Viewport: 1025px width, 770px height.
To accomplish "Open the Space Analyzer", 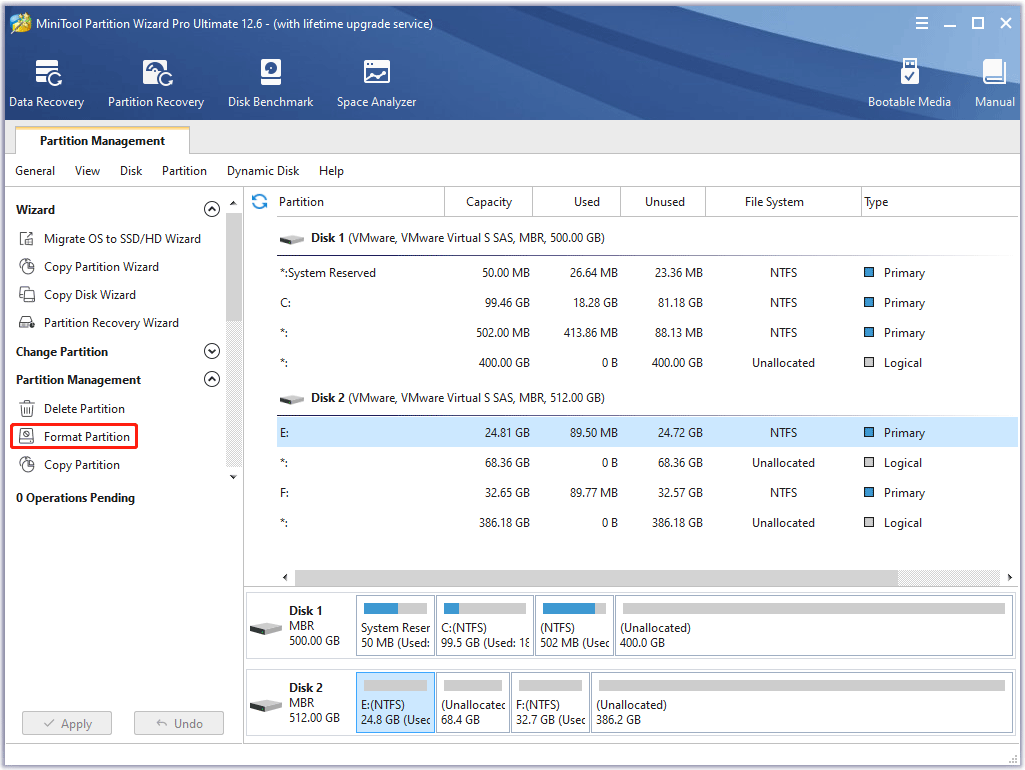I will 376,83.
